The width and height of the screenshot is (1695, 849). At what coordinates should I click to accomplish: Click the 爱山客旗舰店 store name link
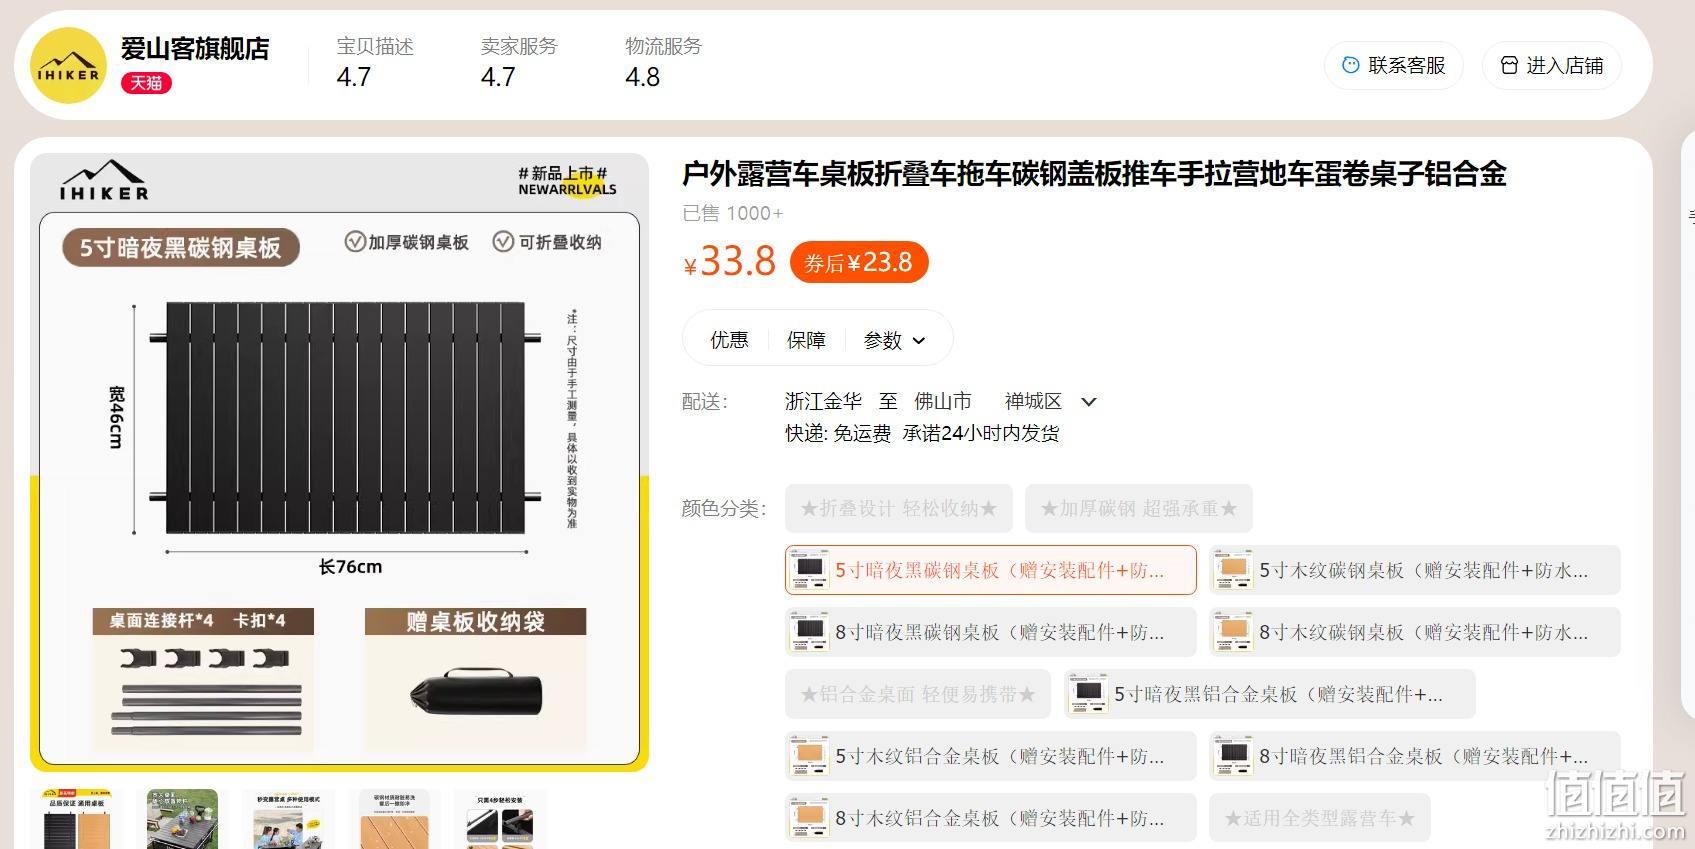(x=195, y=48)
